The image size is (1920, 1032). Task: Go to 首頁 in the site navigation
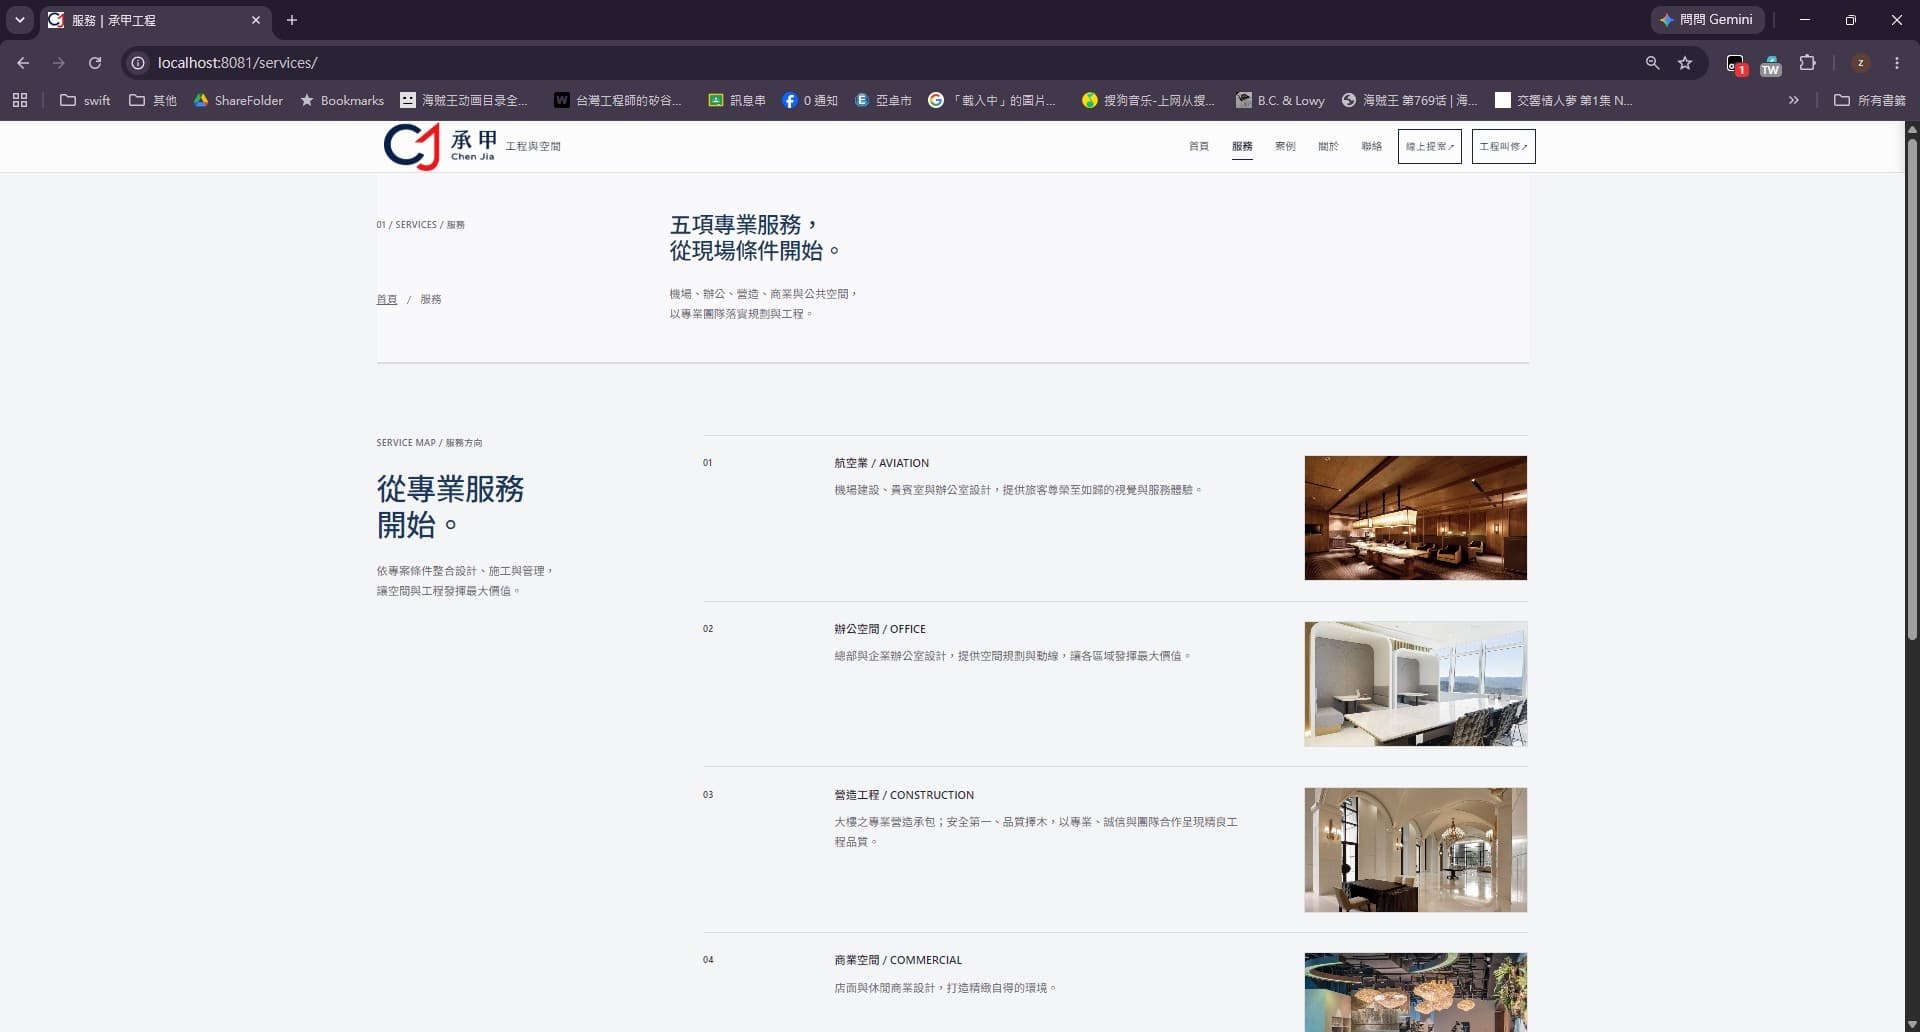(1198, 146)
